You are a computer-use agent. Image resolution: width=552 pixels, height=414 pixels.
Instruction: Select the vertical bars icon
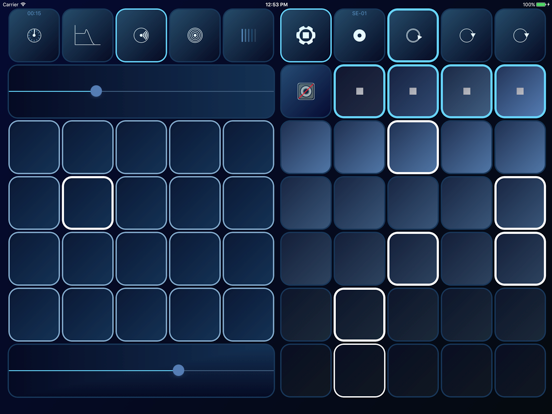[x=248, y=35]
